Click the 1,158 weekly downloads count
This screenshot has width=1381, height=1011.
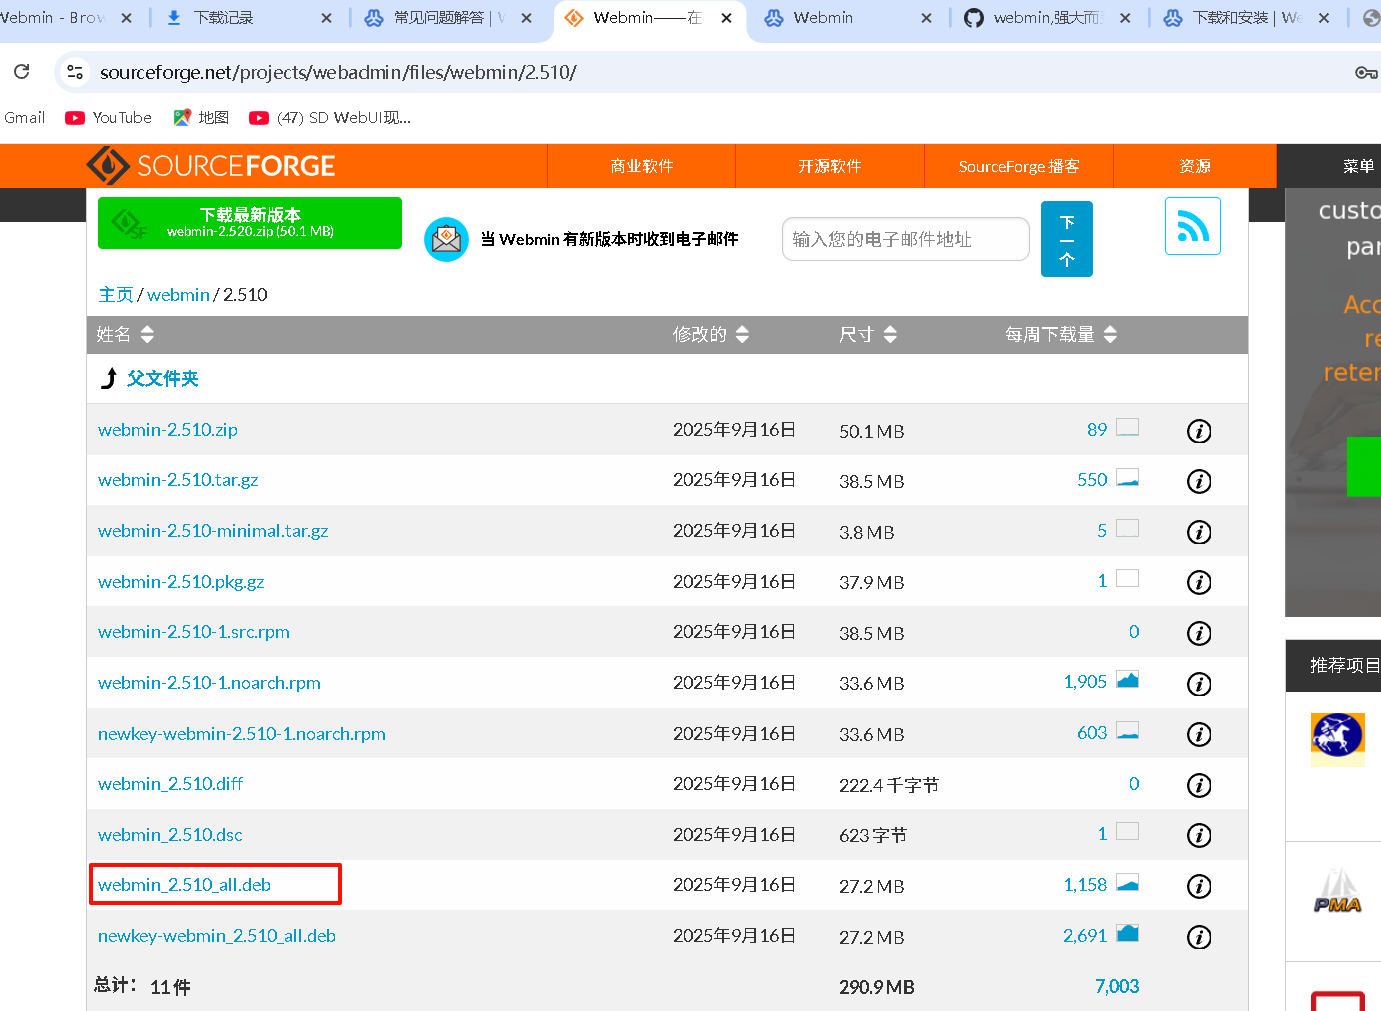pyautogui.click(x=1085, y=885)
